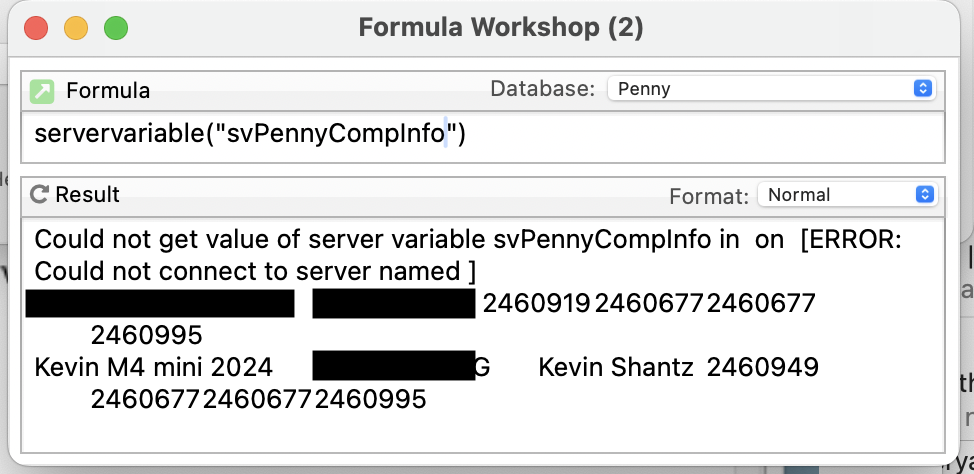Viewport: 974px width, 474px height.
Task: Click the value 2460949 in results
Action: tap(762, 368)
